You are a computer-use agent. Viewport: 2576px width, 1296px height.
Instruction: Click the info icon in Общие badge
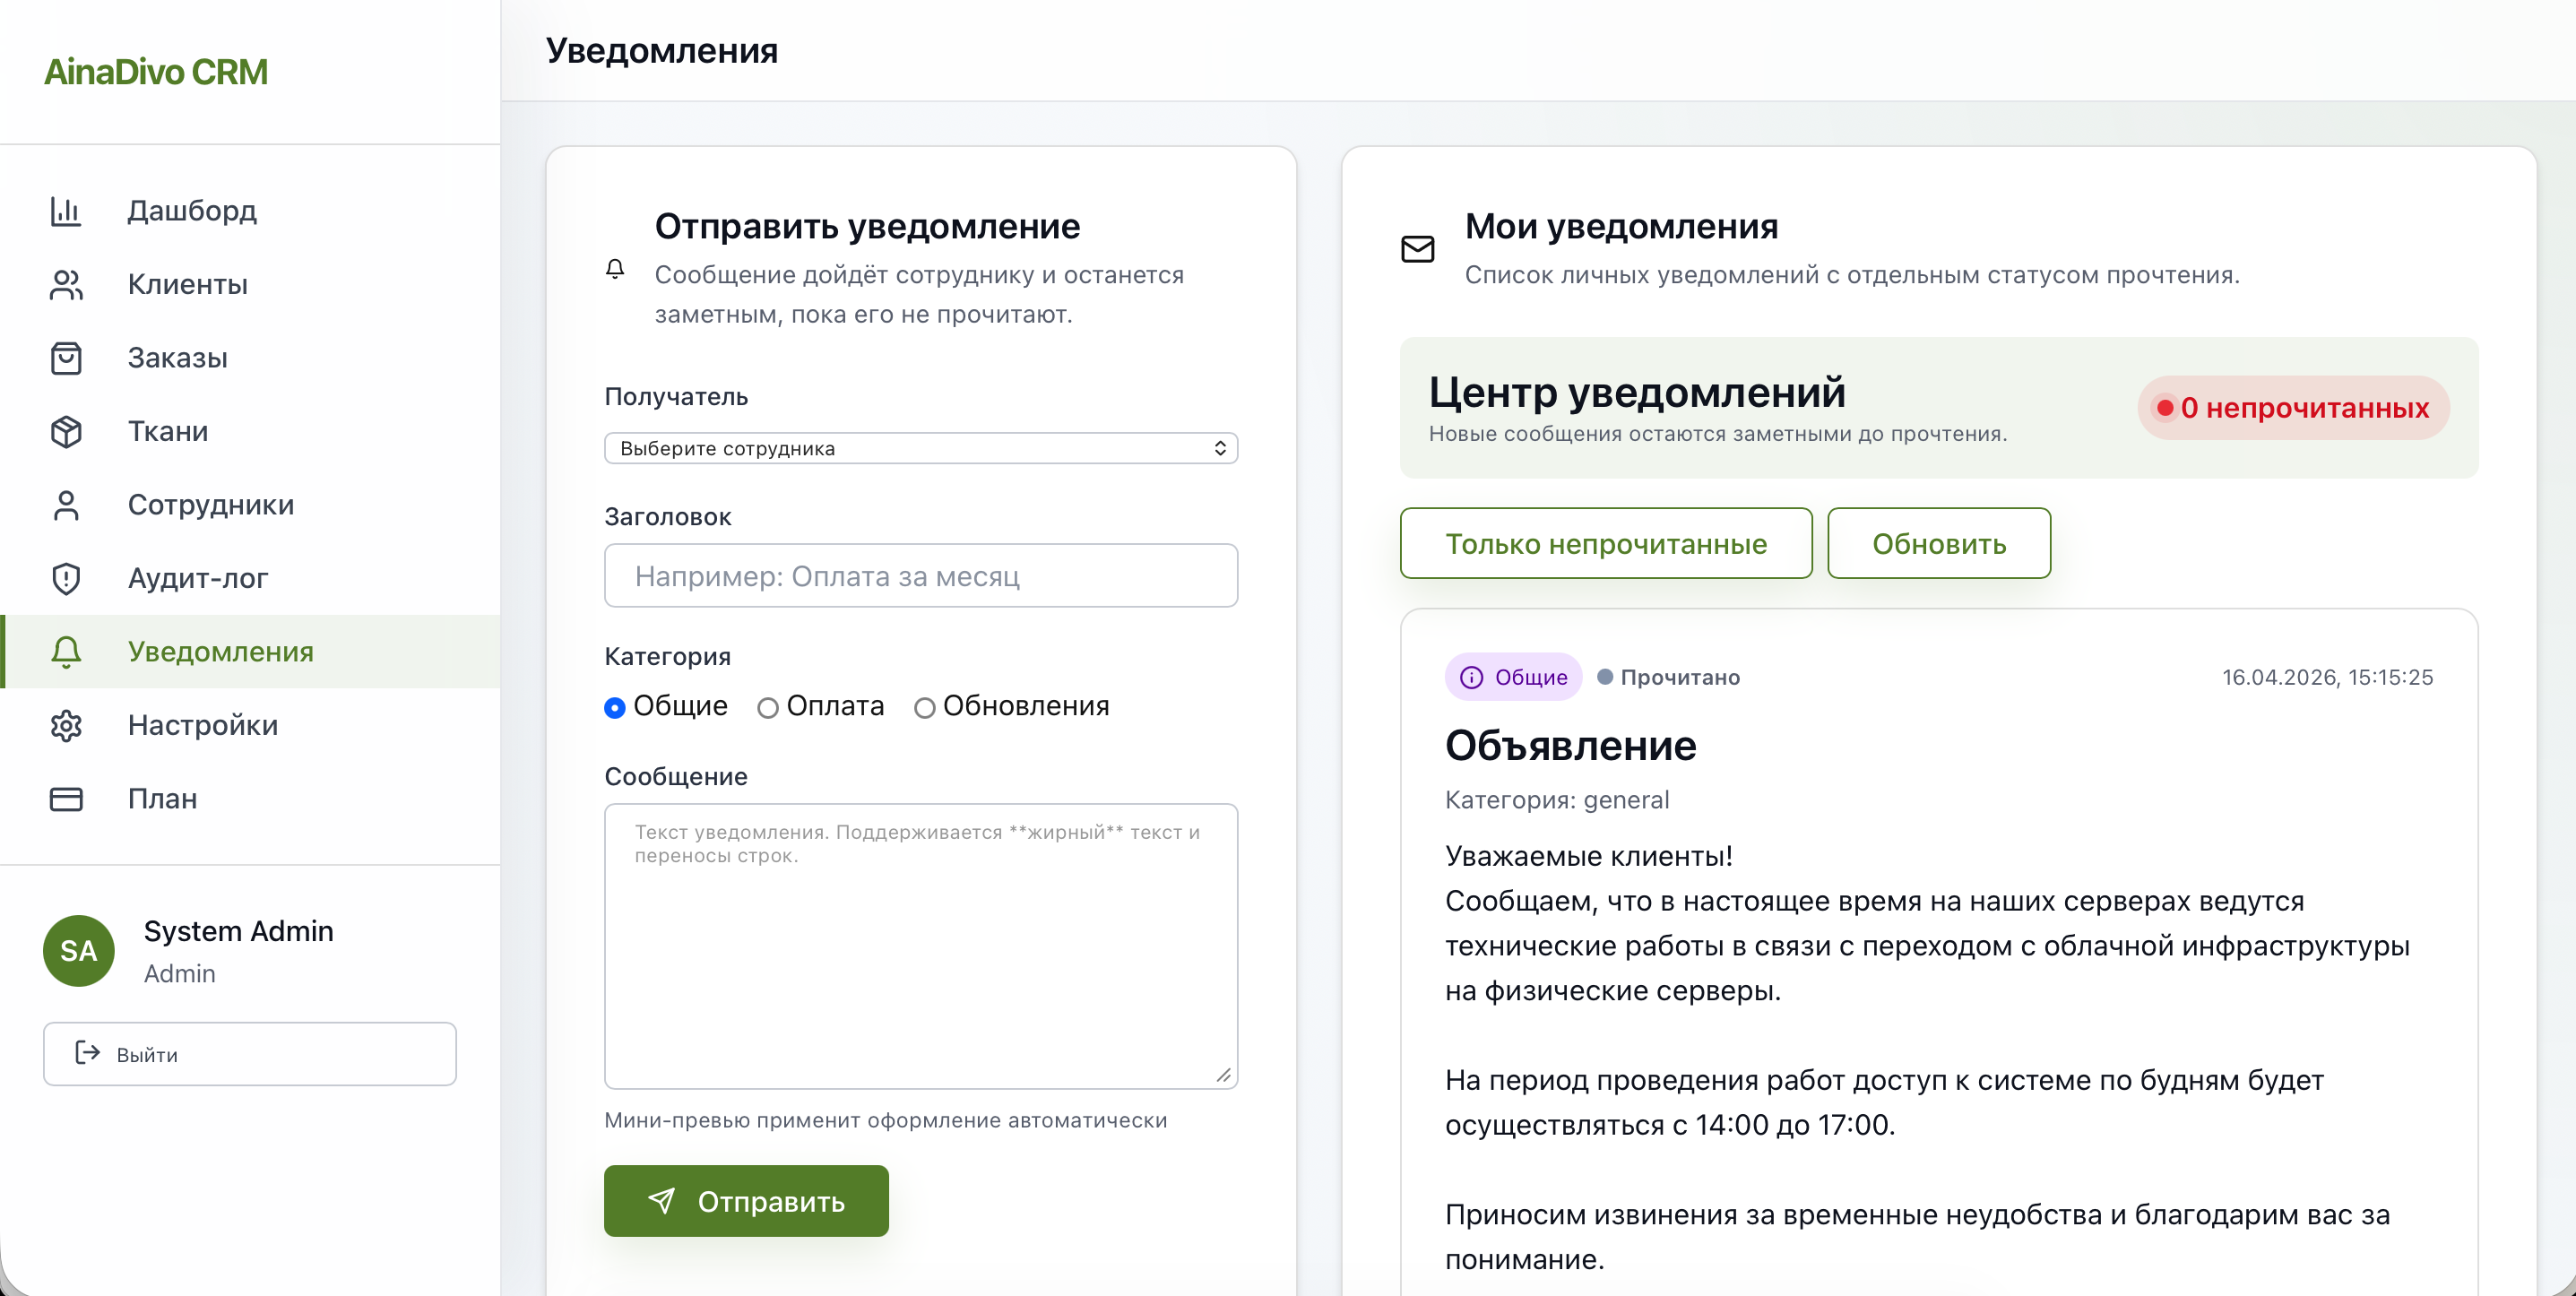(1471, 678)
